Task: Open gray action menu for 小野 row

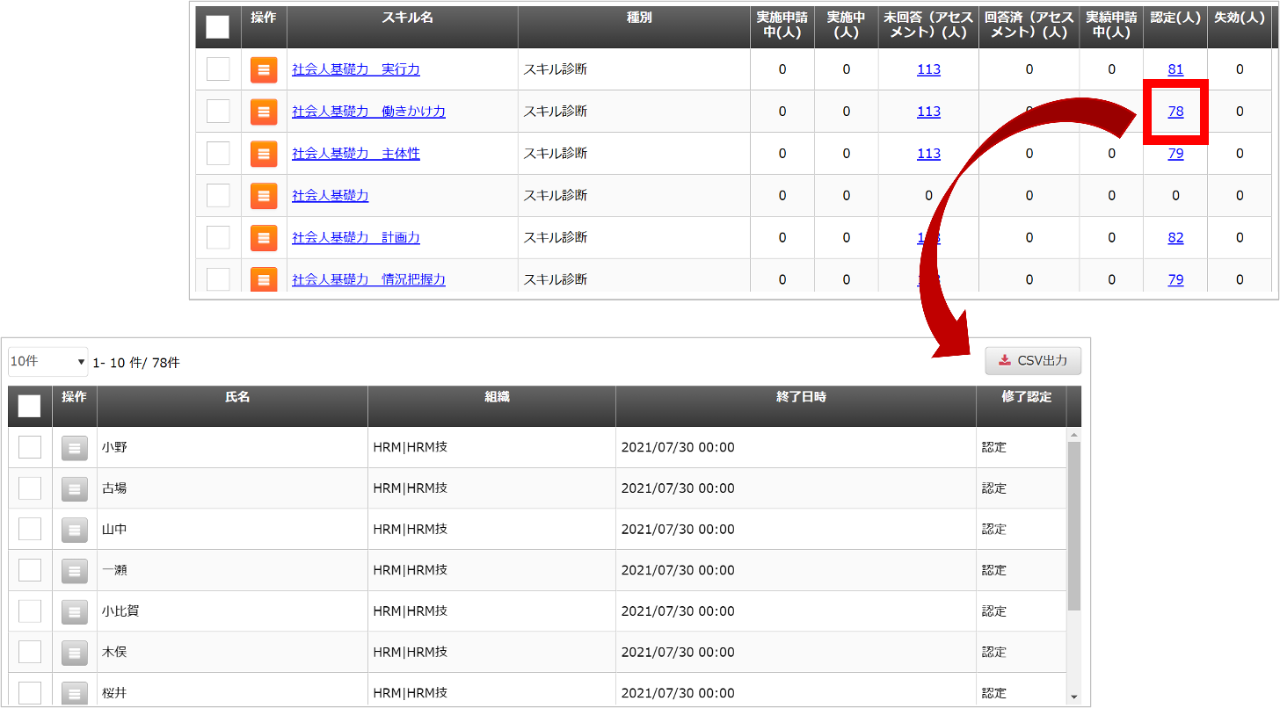Action: pyautogui.click(x=74, y=448)
